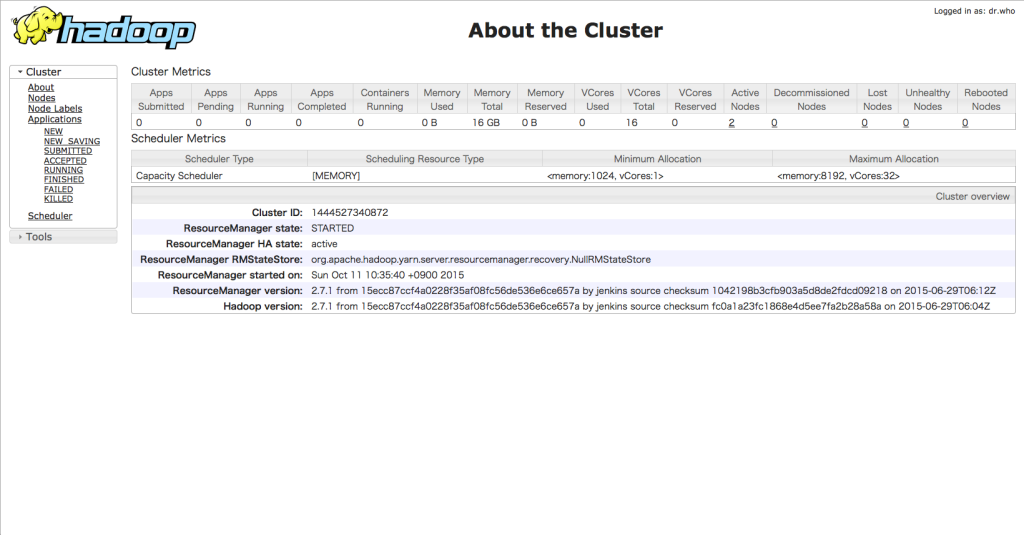Image resolution: width=1024 pixels, height=535 pixels.
Task: Expand the Tools sidebar section
Action: (38, 237)
